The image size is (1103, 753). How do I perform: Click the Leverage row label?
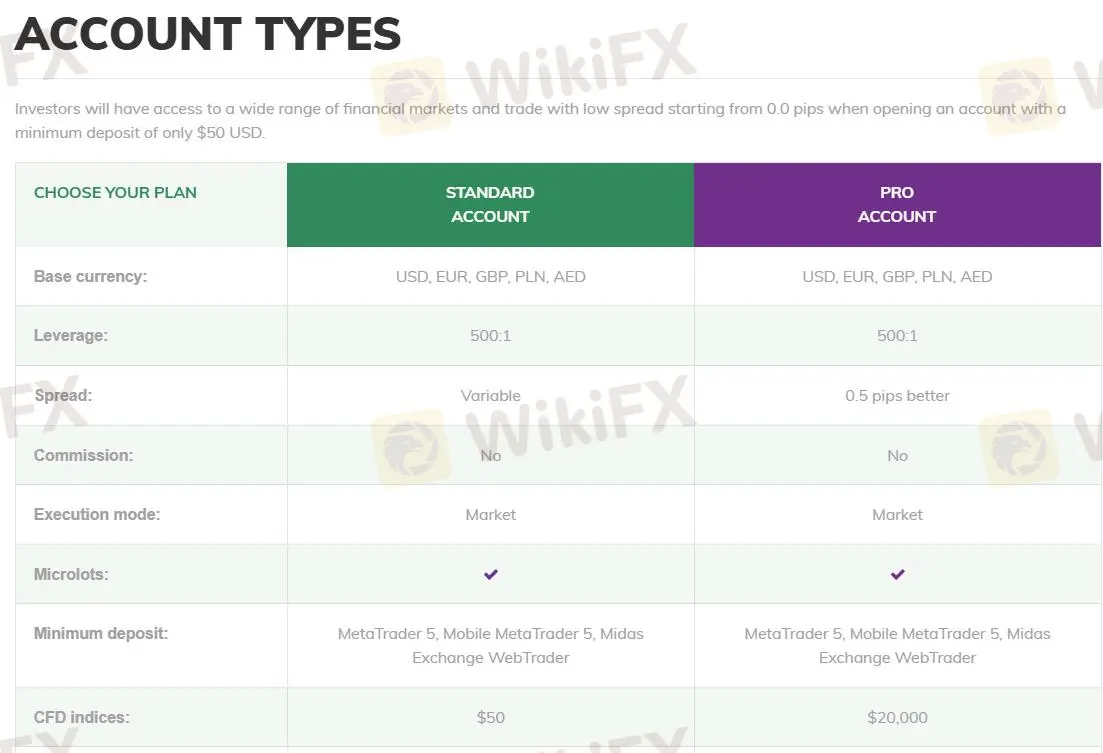pos(71,336)
